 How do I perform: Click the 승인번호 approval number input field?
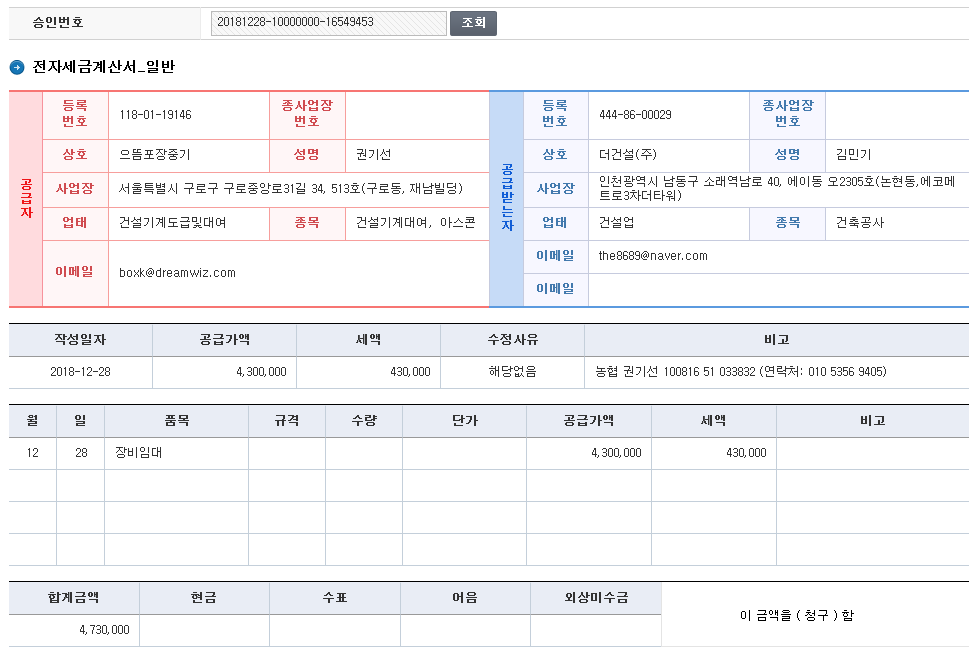tap(329, 23)
